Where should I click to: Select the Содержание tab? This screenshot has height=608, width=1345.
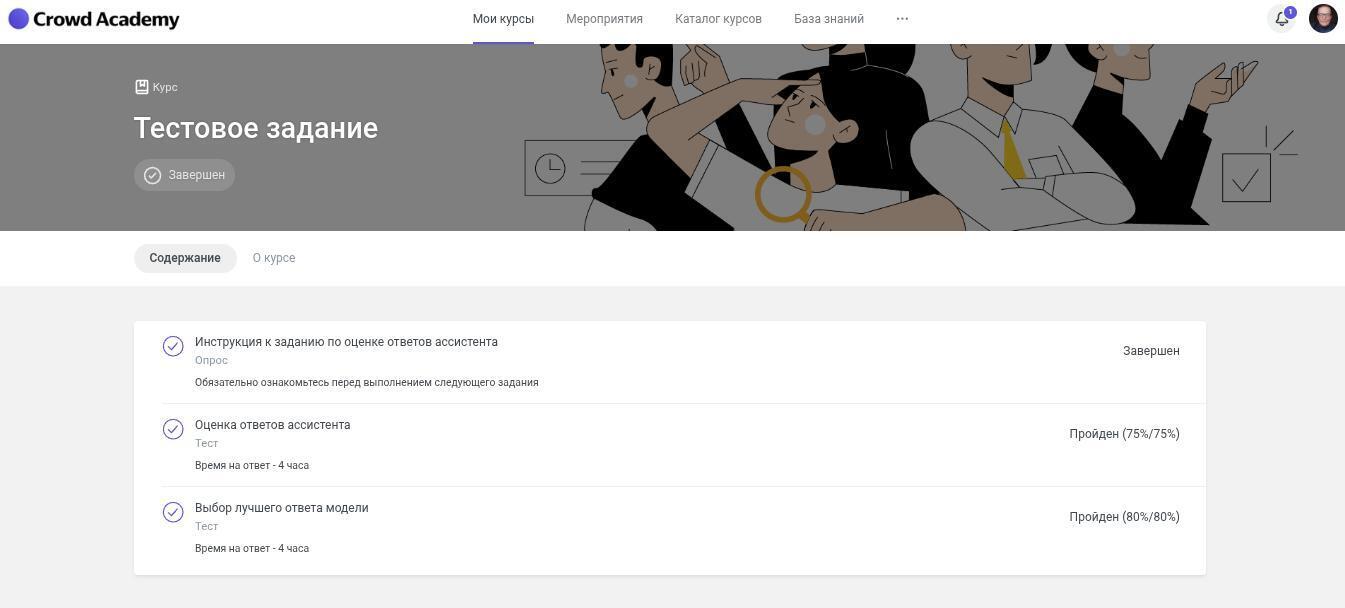(185, 258)
